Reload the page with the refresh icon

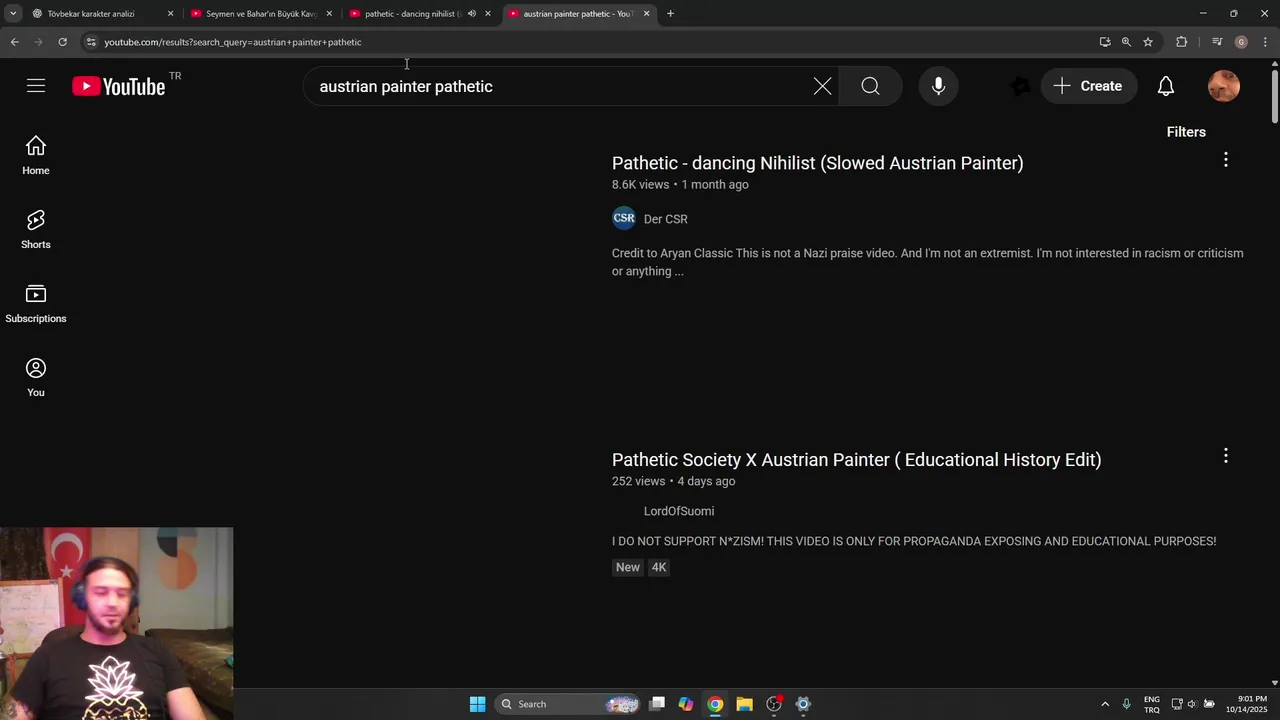coord(62,42)
